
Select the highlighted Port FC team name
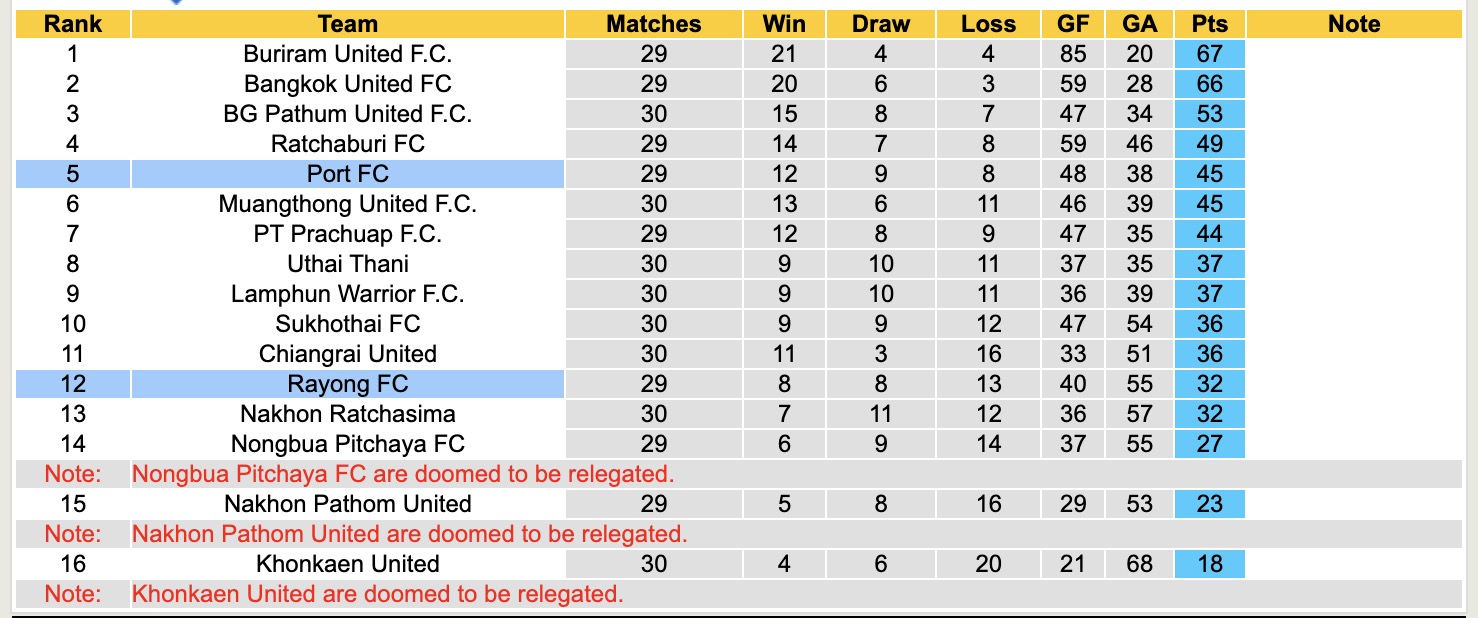tap(347, 174)
